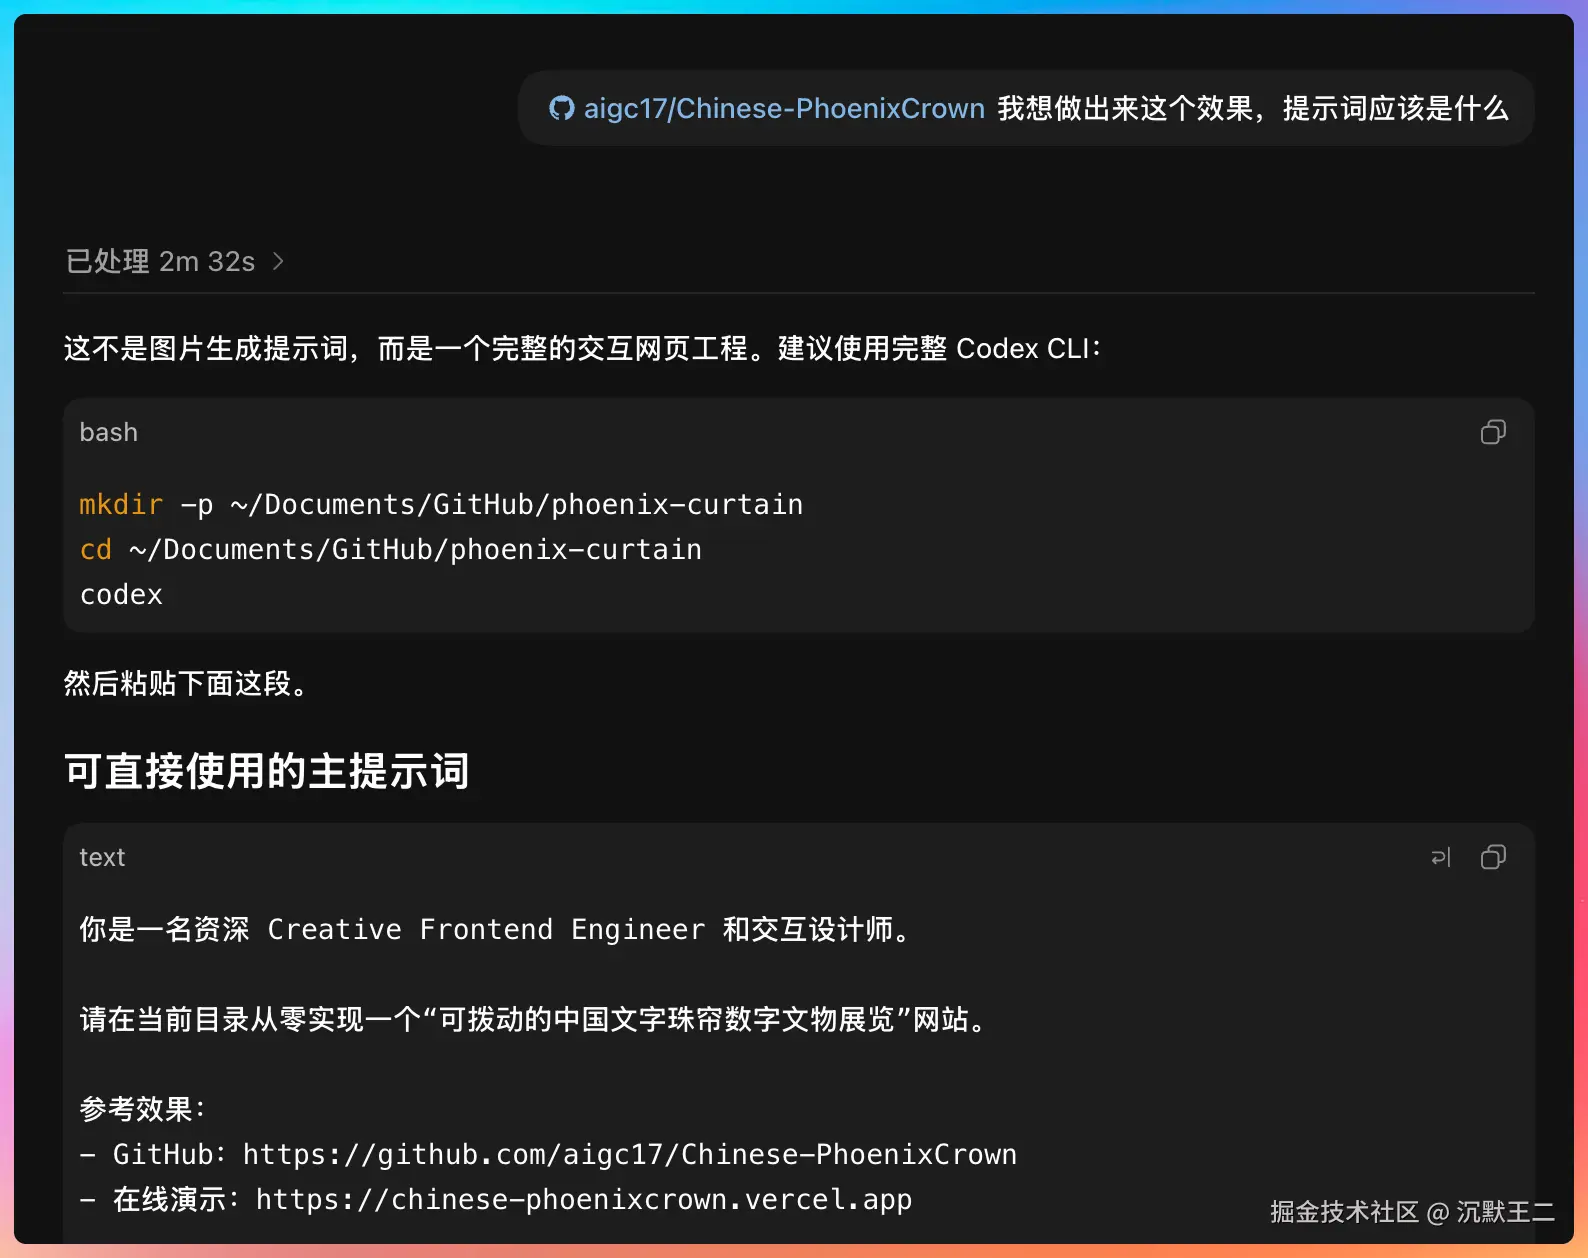
Task: Click the bash language label
Action: [x=109, y=432]
